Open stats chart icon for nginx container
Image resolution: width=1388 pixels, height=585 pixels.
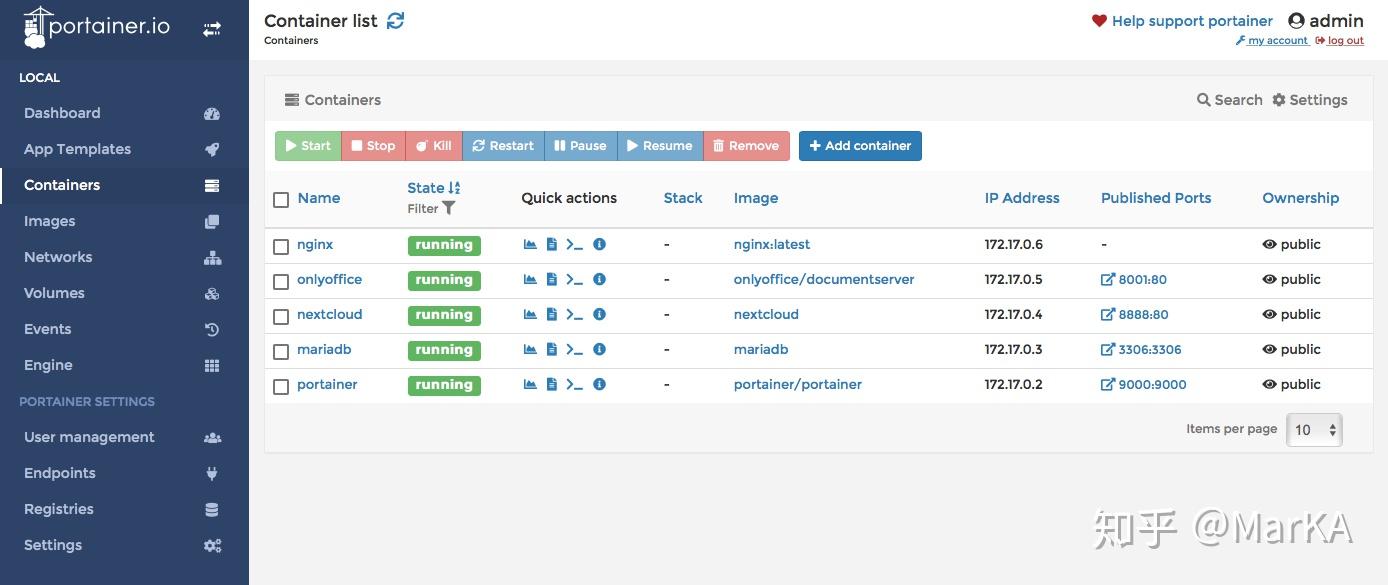click(530, 244)
